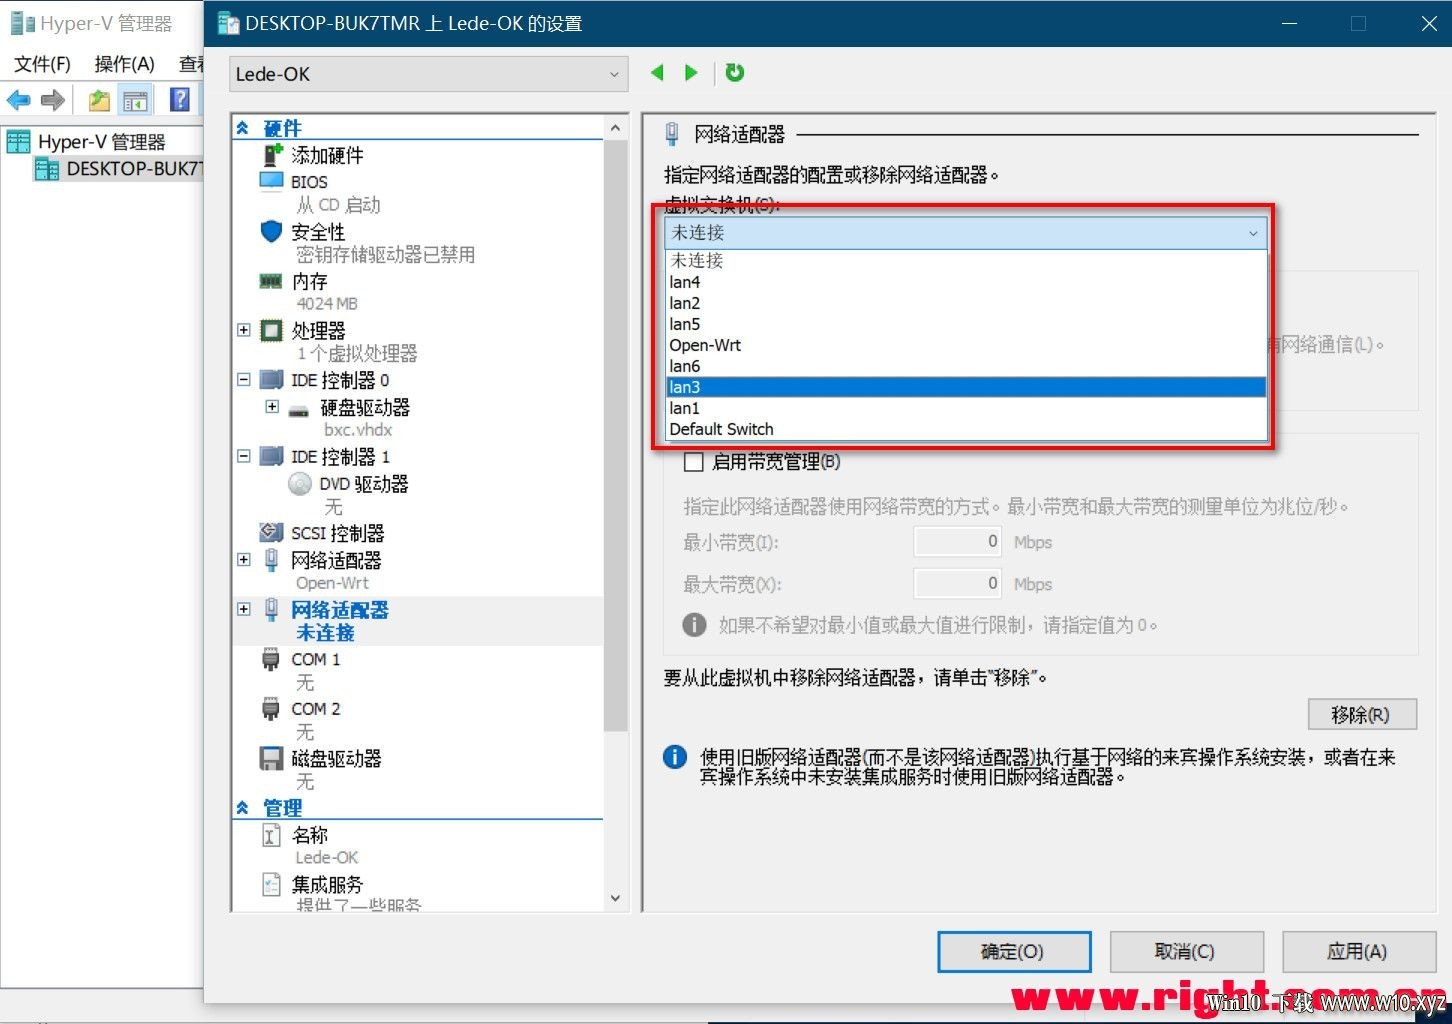Choose lan6 in the switch list
1452x1024 pixels.
(x=966, y=366)
